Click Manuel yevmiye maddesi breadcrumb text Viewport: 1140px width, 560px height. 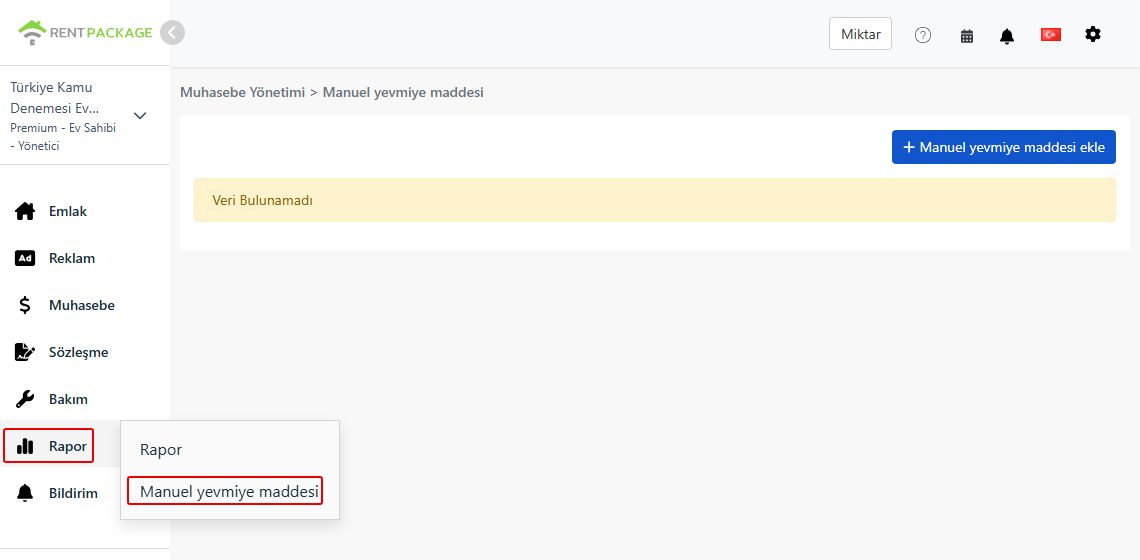(403, 92)
